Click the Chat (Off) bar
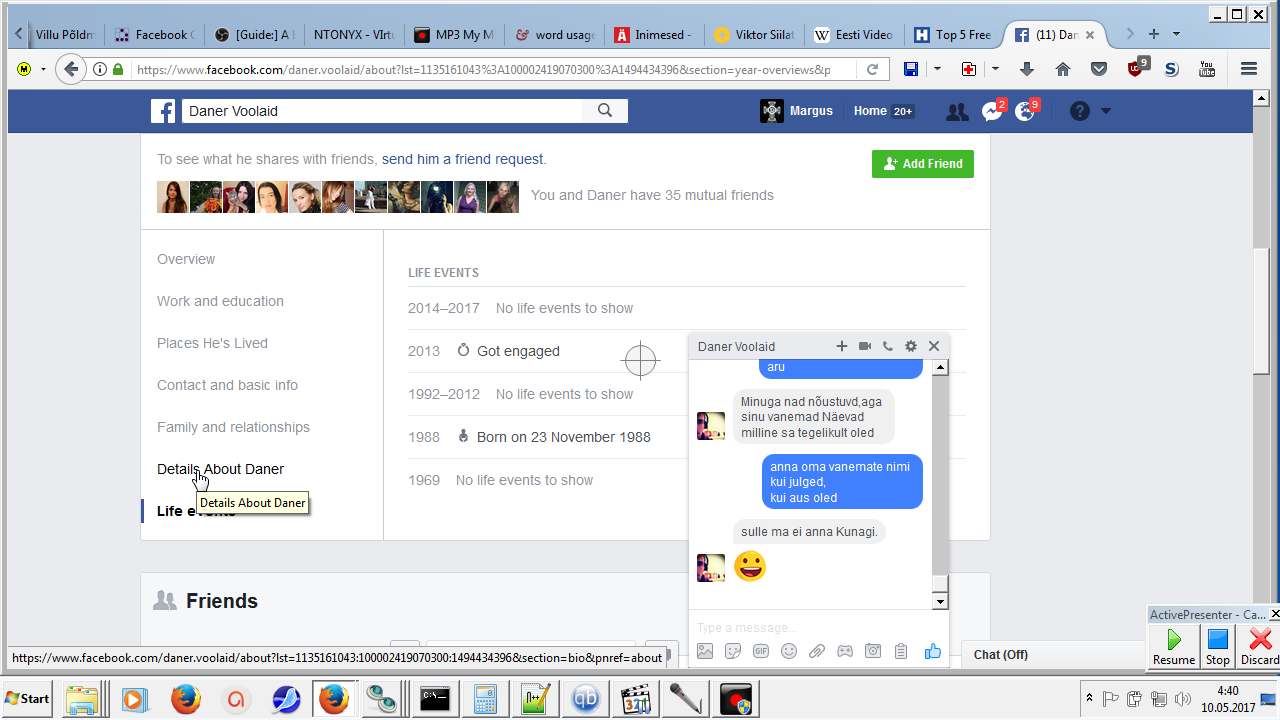Screen dimensions: 1280x720 tap(1054, 655)
